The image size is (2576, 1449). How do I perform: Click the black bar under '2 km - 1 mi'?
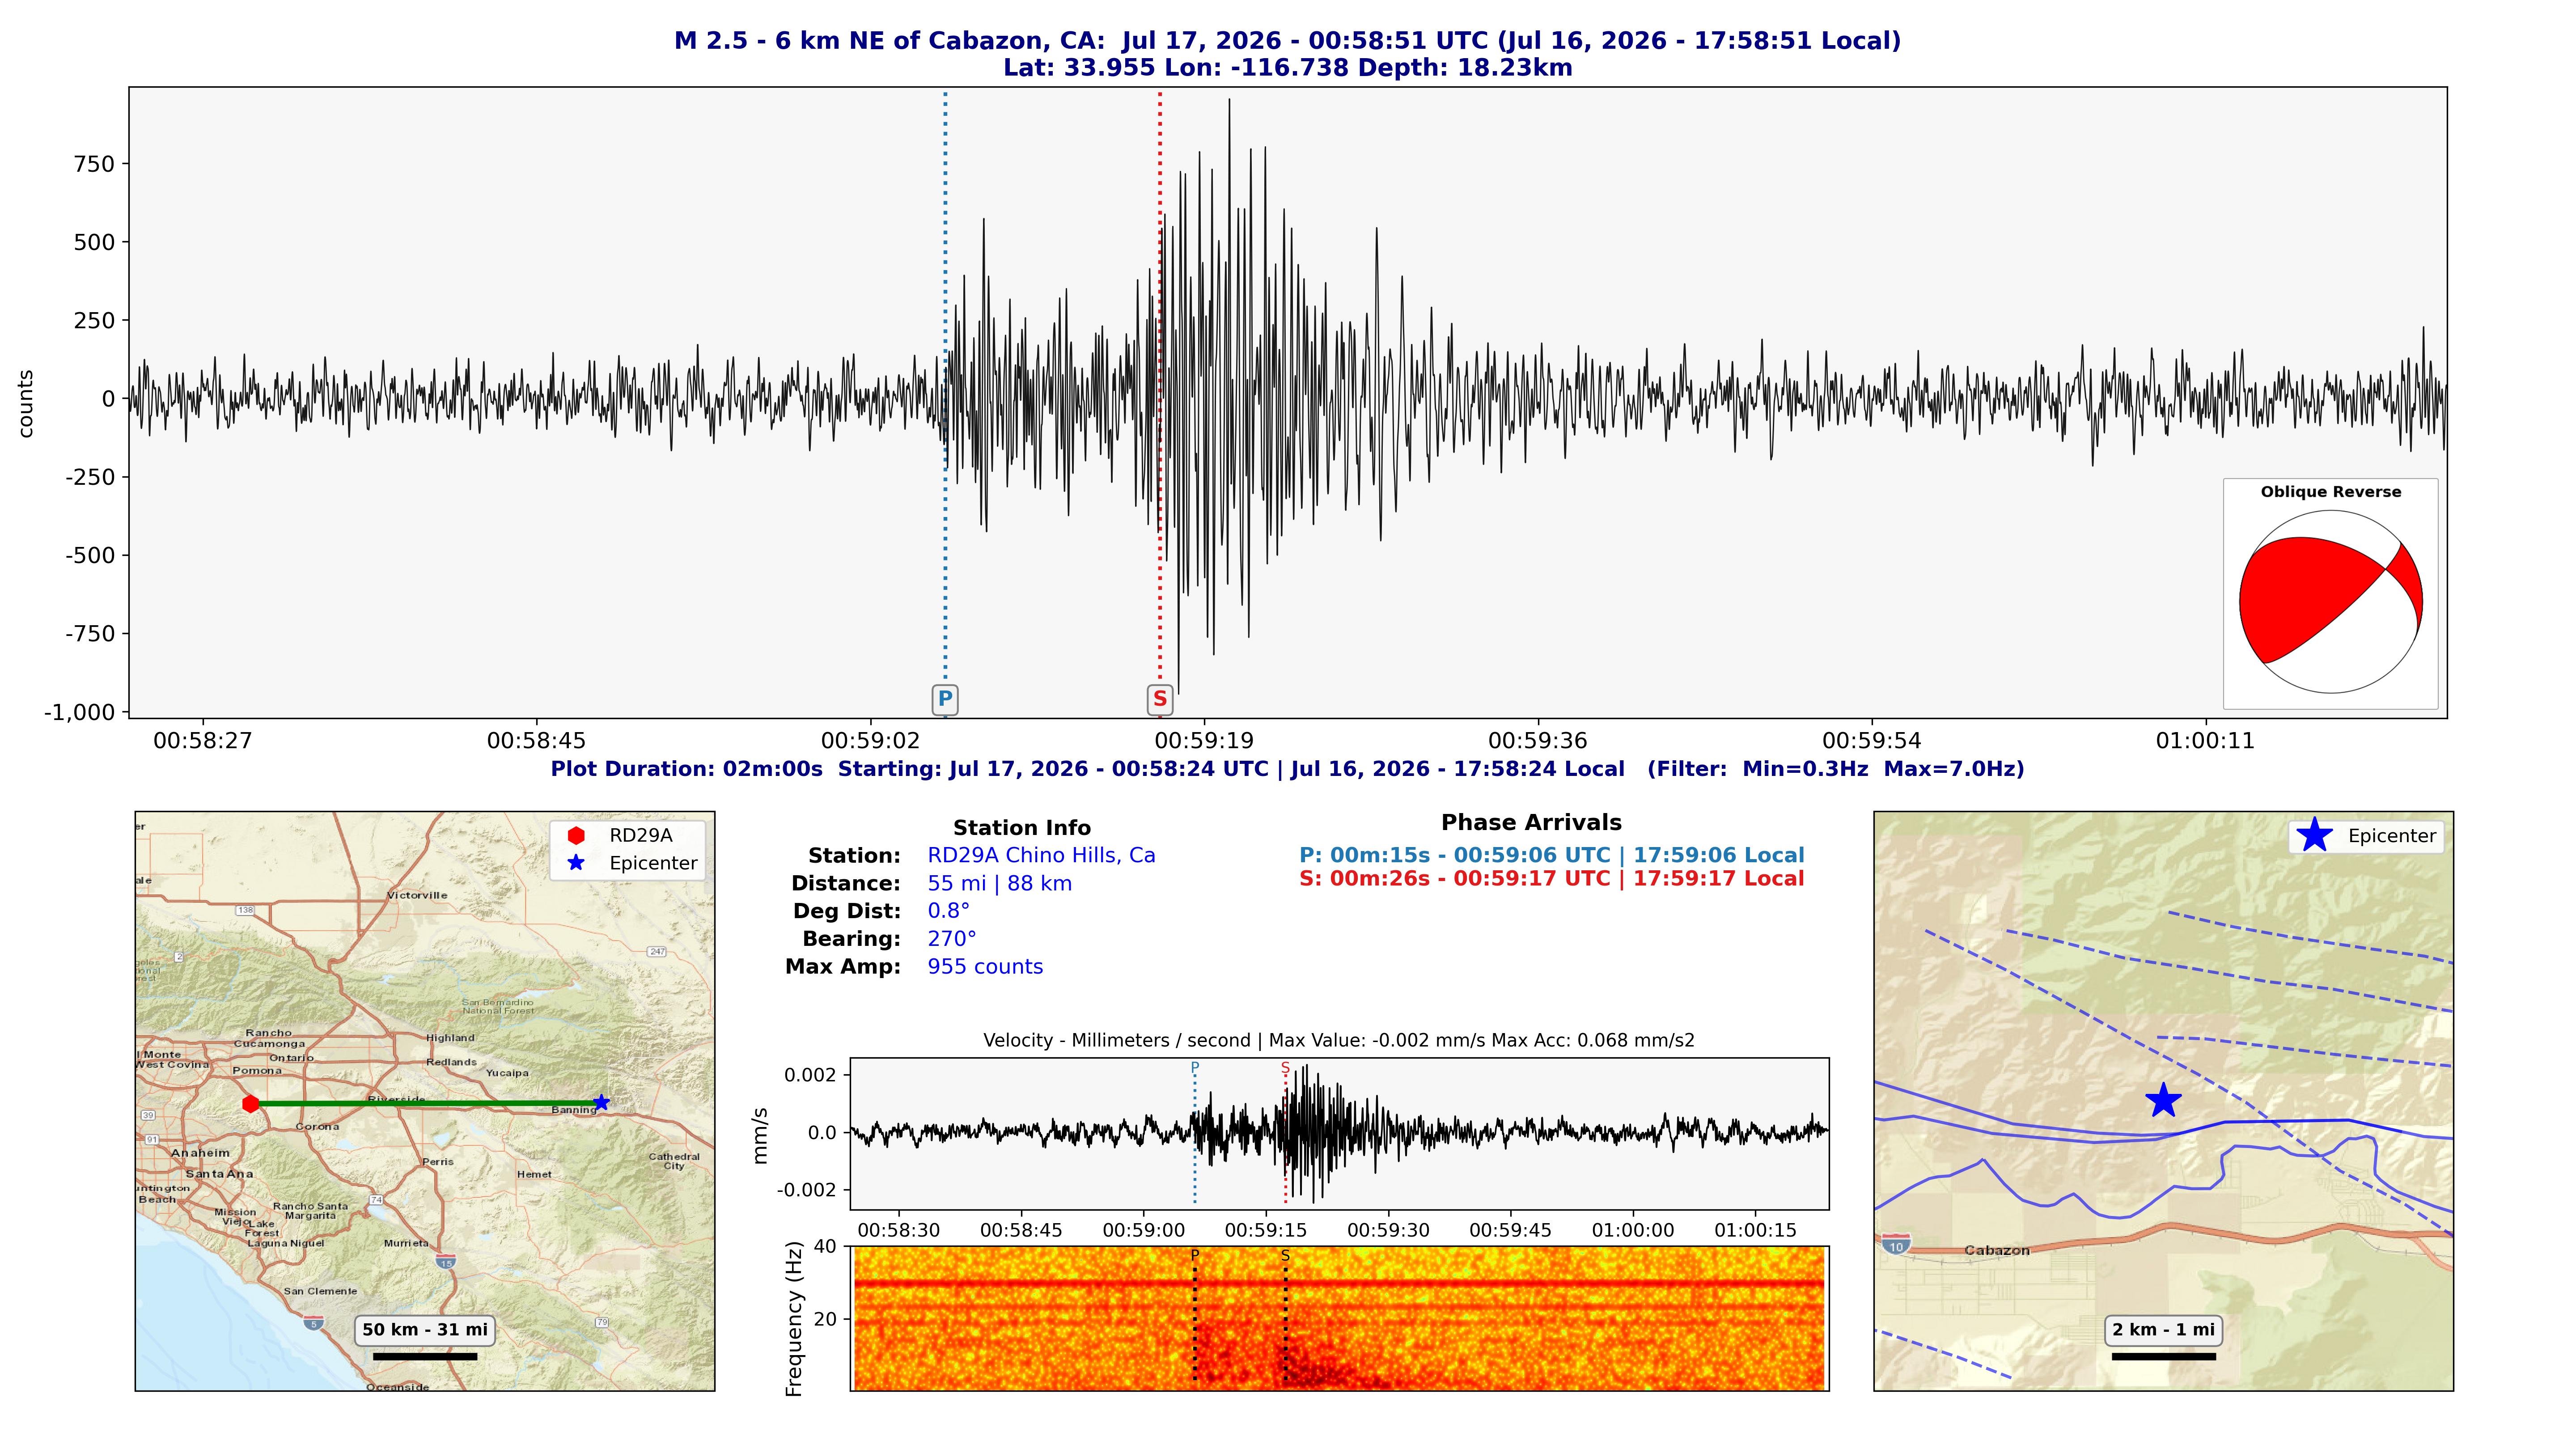coord(2163,1356)
